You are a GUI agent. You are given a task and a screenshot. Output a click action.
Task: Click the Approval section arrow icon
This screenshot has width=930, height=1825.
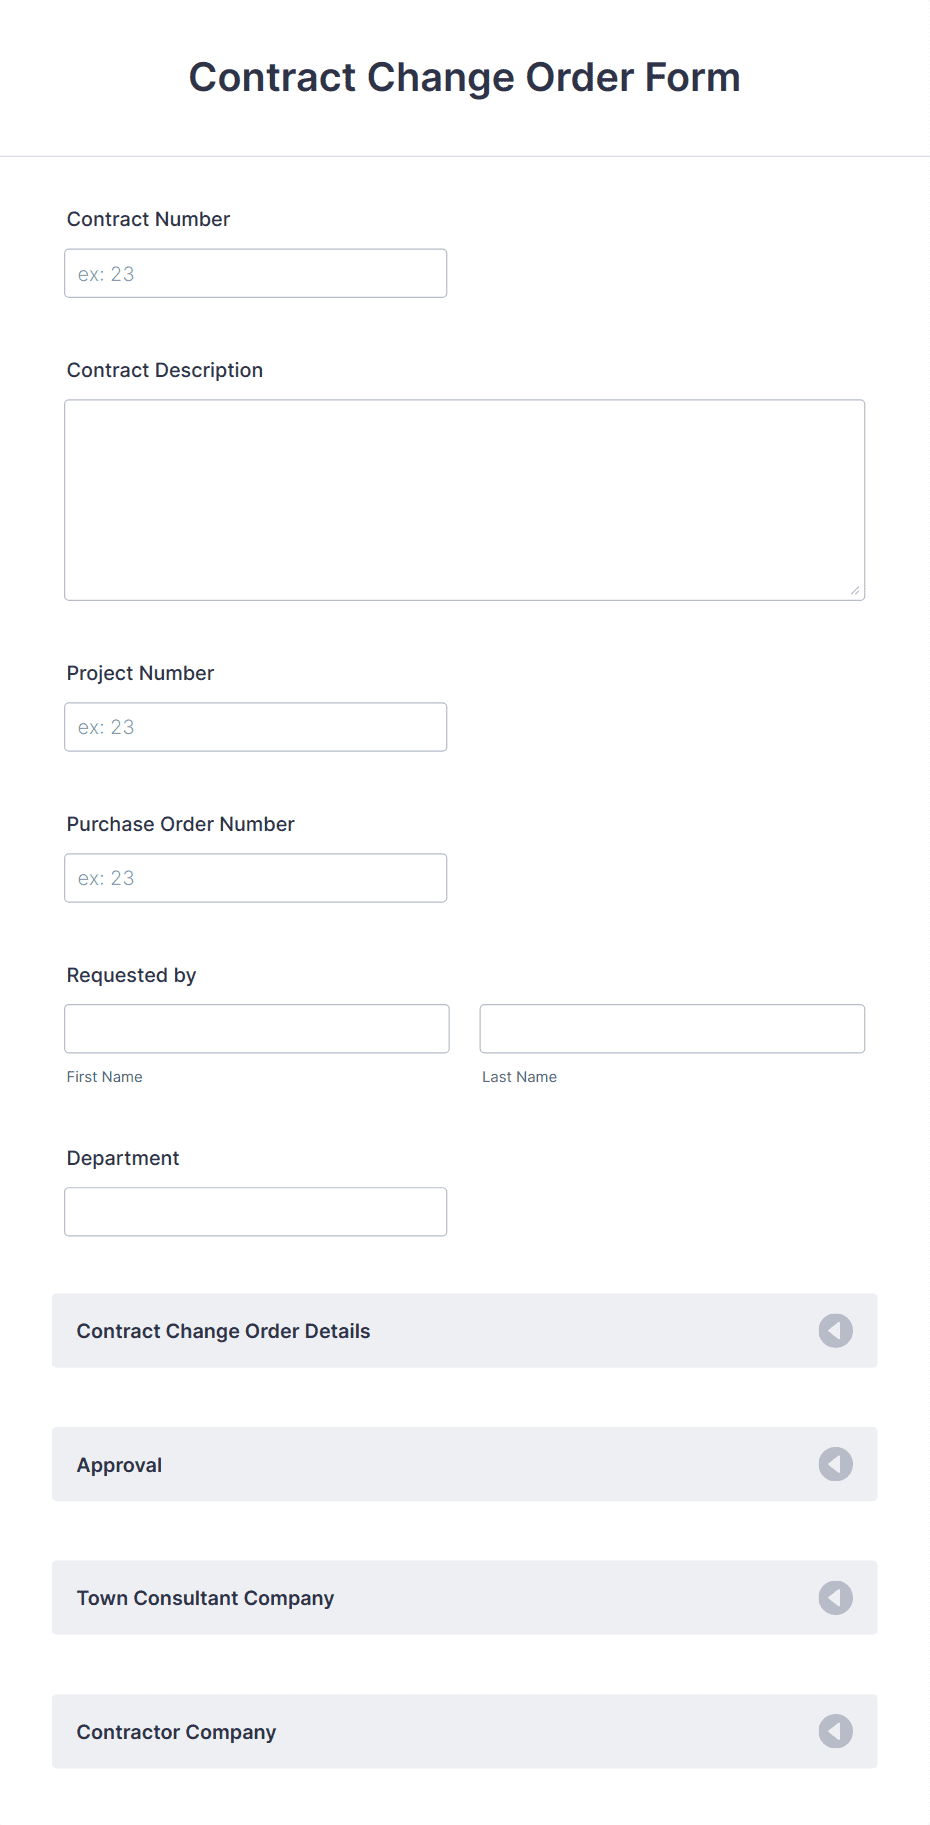tap(835, 1464)
